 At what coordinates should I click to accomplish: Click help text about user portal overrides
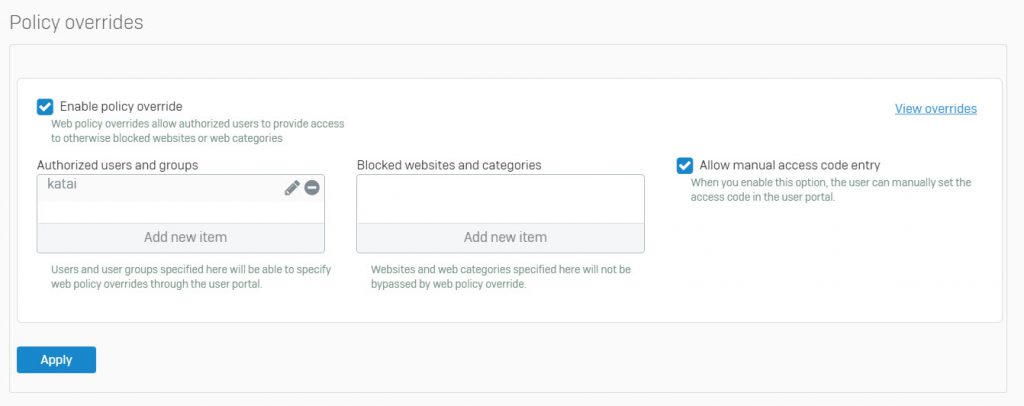tap(191, 277)
